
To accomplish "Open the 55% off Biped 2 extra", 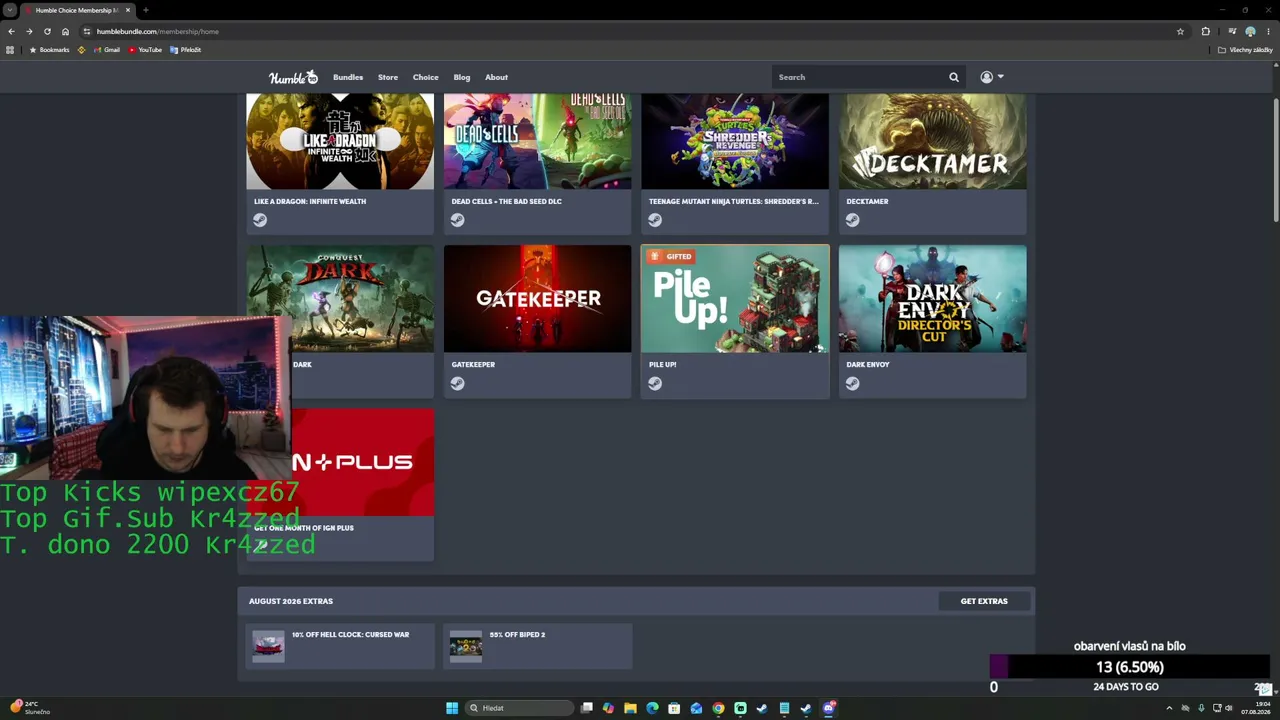I will point(538,646).
